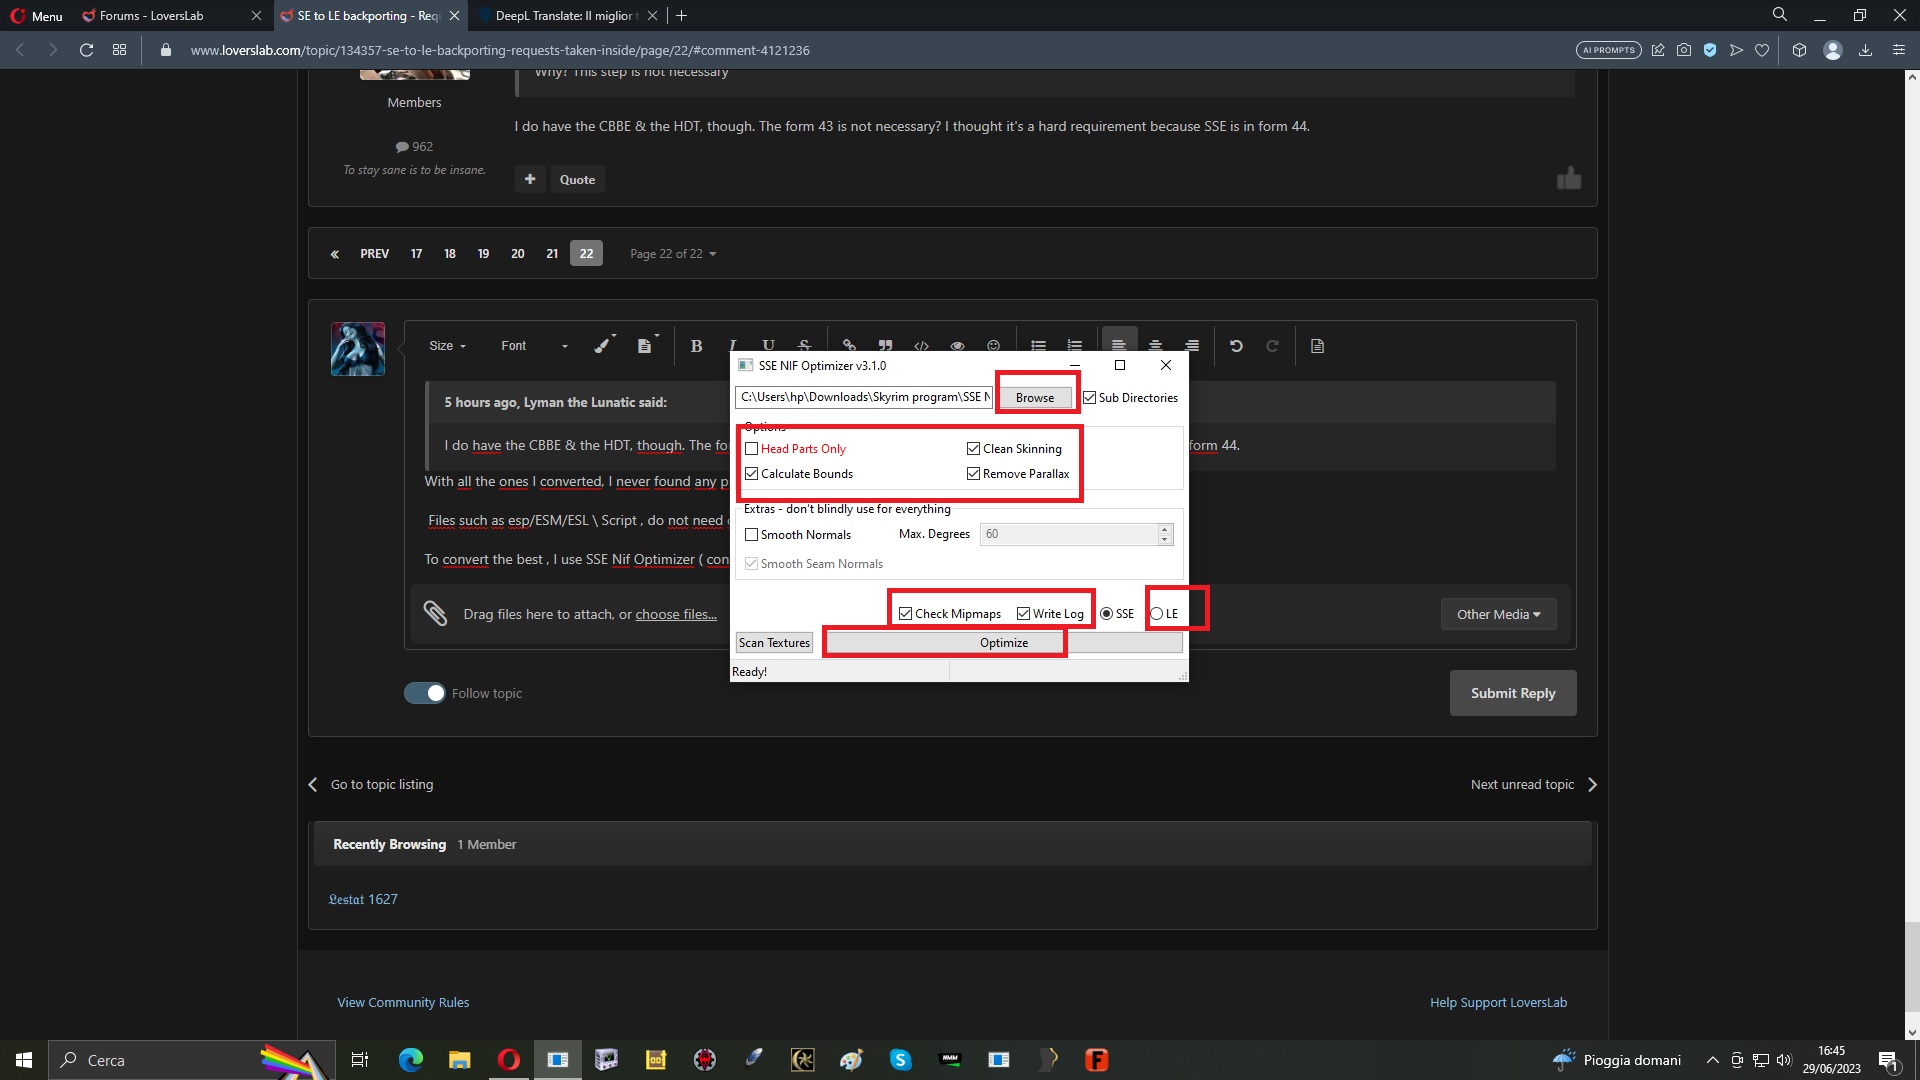Click the thumbs-up reaction icon
The width and height of the screenshot is (1920, 1080).
tap(1569, 178)
